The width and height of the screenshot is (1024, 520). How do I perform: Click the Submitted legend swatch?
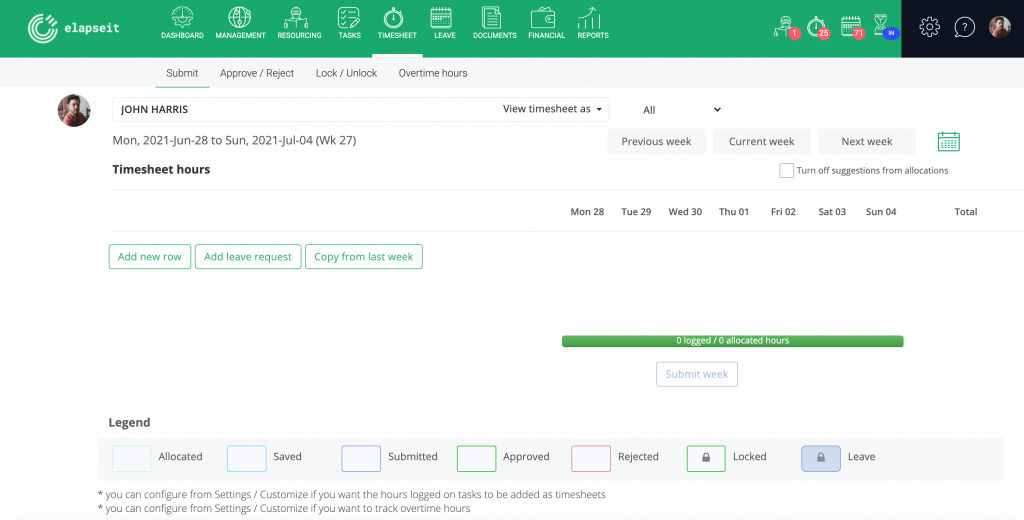[x=360, y=459]
